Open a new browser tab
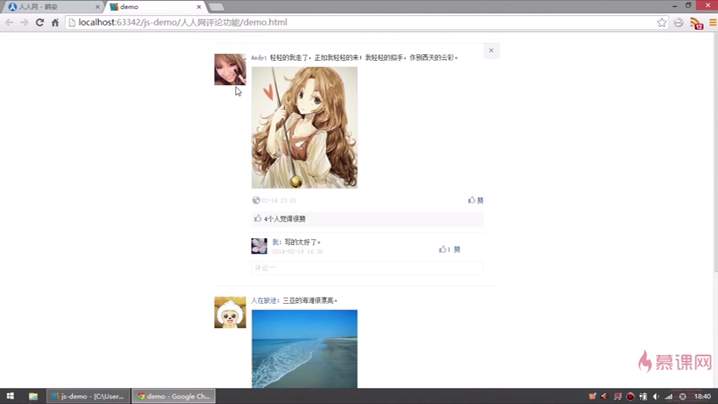This screenshot has height=404, width=718. click(216, 7)
